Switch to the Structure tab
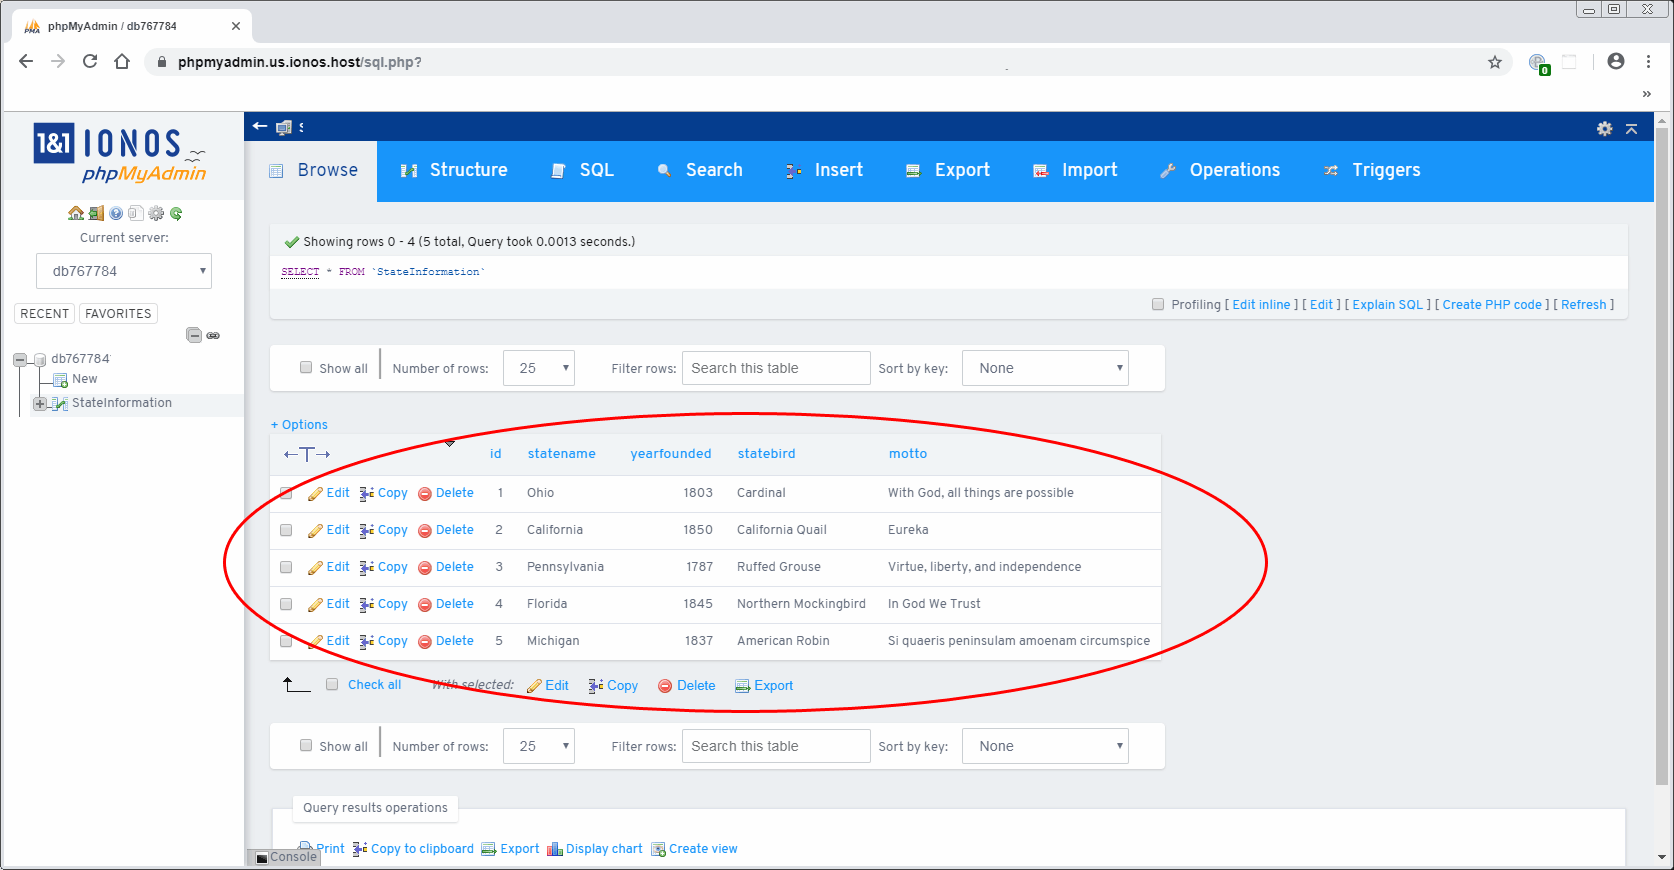Viewport: 1674px width, 870px height. [454, 170]
